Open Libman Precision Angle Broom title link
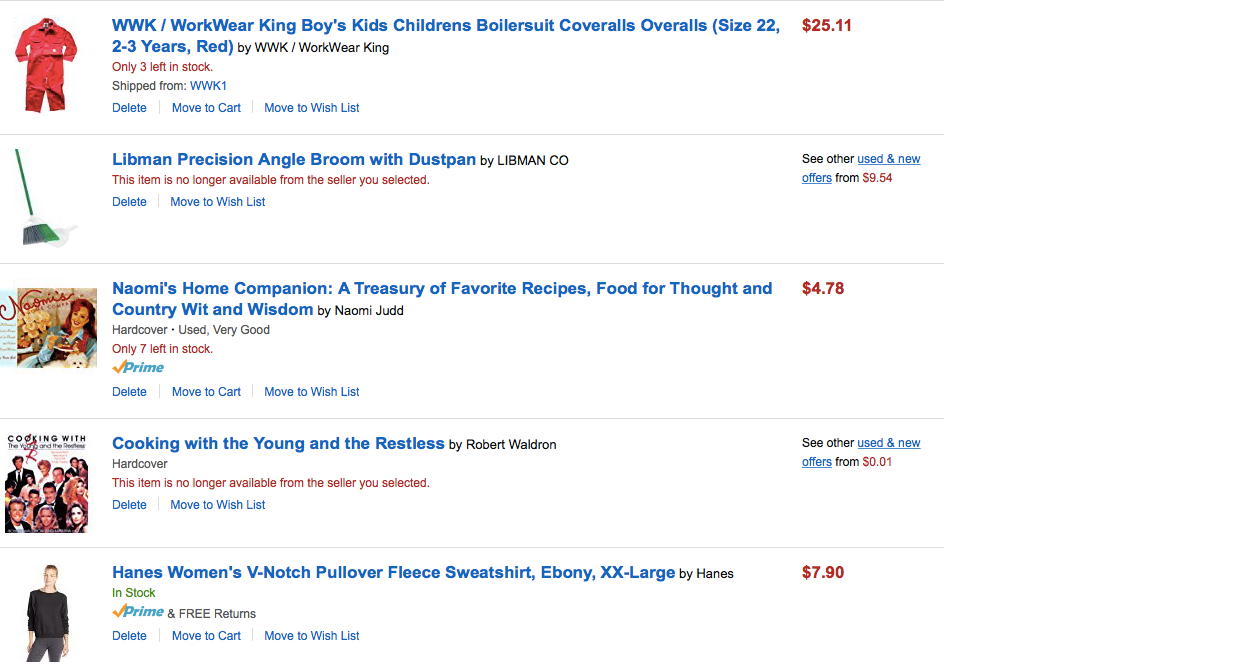This screenshot has width=1241, height=672. [293, 160]
